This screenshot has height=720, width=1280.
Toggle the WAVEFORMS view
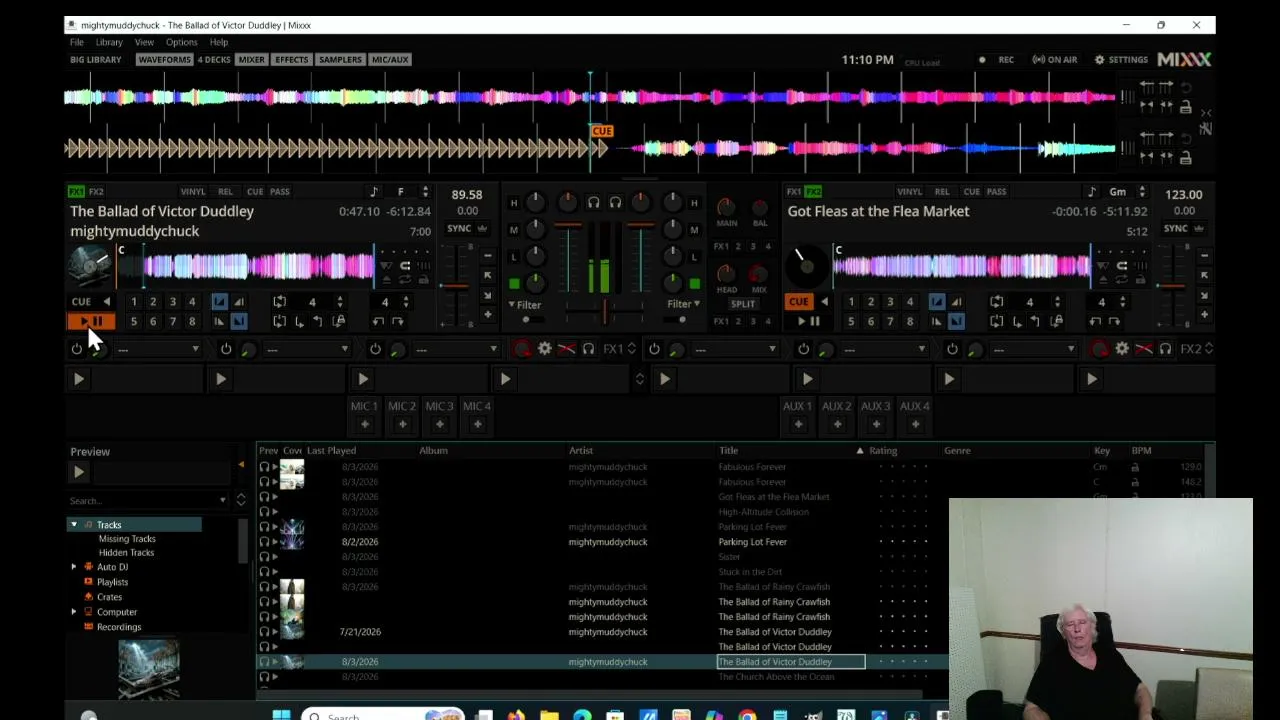click(164, 59)
